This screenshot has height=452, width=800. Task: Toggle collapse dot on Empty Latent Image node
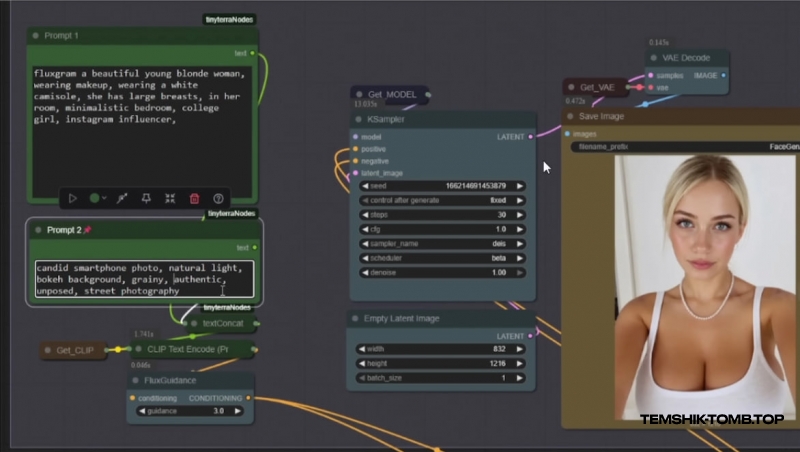357,319
